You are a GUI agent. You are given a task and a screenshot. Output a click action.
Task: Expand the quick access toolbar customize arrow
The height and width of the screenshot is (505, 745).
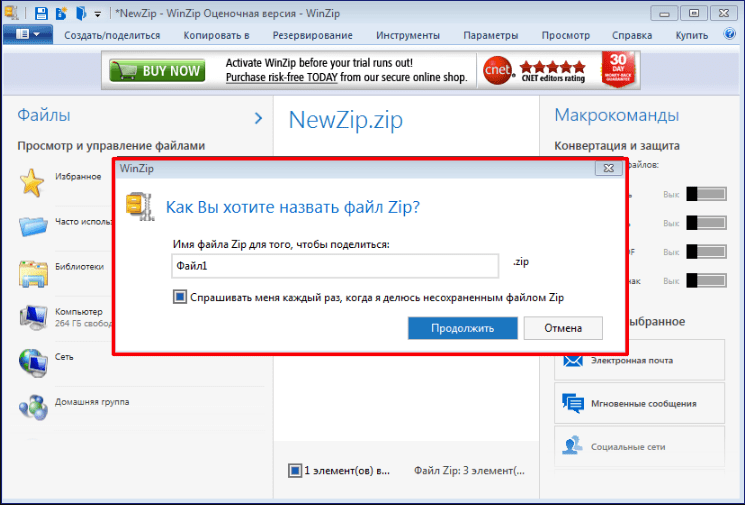click(x=97, y=14)
